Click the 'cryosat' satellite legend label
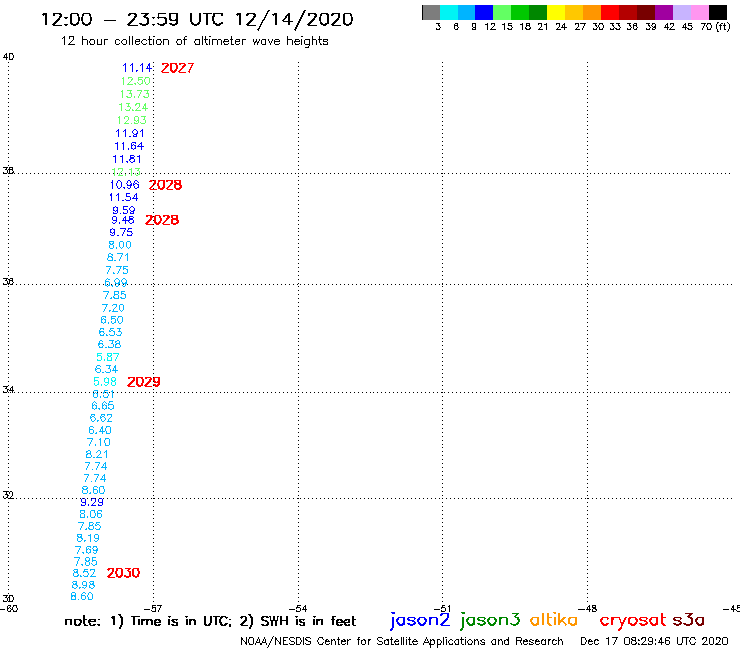 pos(633,620)
